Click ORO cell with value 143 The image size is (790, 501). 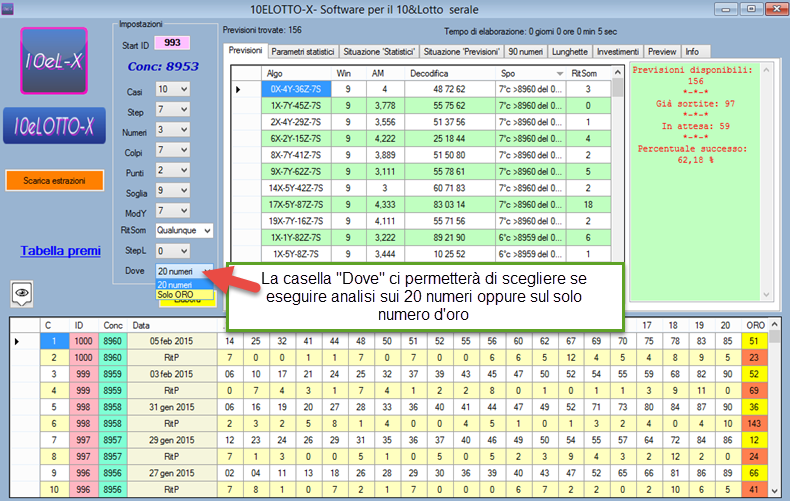[x=754, y=424]
